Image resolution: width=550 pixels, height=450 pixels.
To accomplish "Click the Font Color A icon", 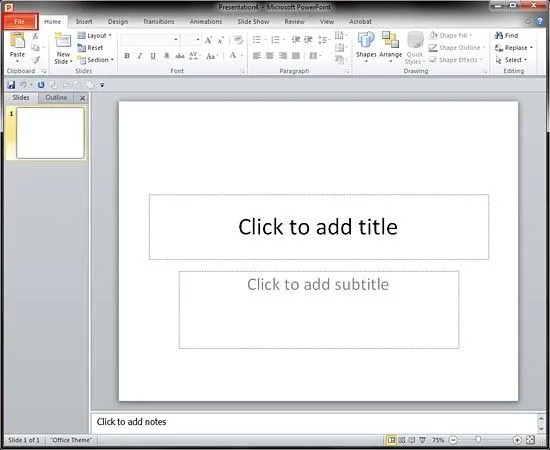I will pyautogui.click(x=233, y=55).
